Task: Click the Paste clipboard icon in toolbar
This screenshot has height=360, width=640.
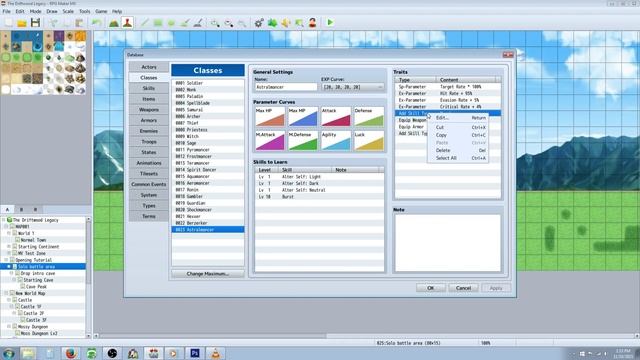Action: pos(79,23)
